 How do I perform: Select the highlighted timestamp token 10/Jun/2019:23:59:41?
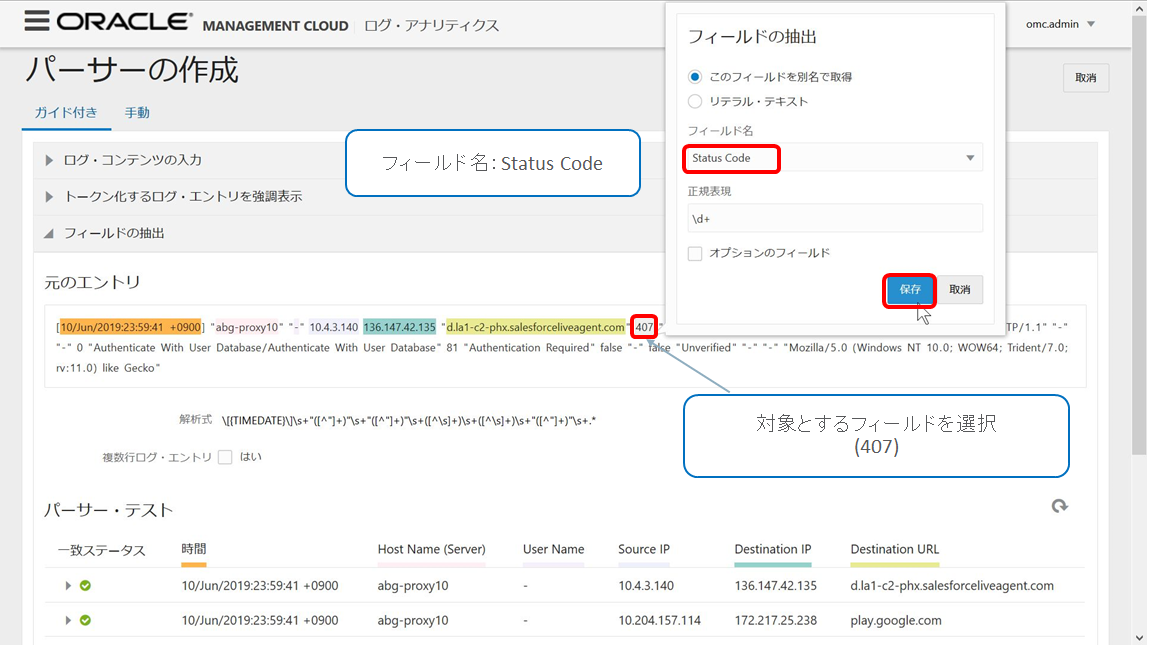point(130,327)
